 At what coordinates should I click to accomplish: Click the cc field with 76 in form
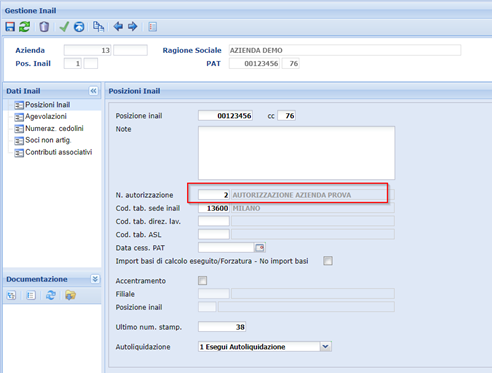coord(287,116)
